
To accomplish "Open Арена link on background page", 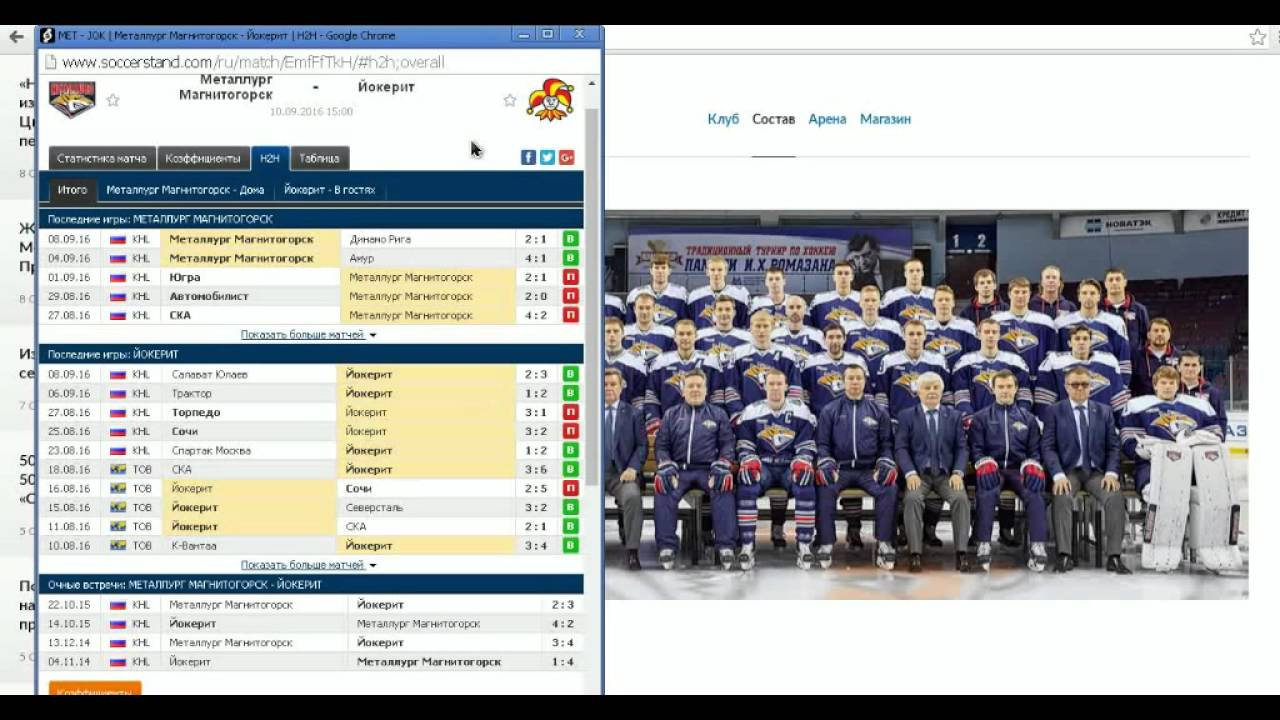I will [827, 119].
